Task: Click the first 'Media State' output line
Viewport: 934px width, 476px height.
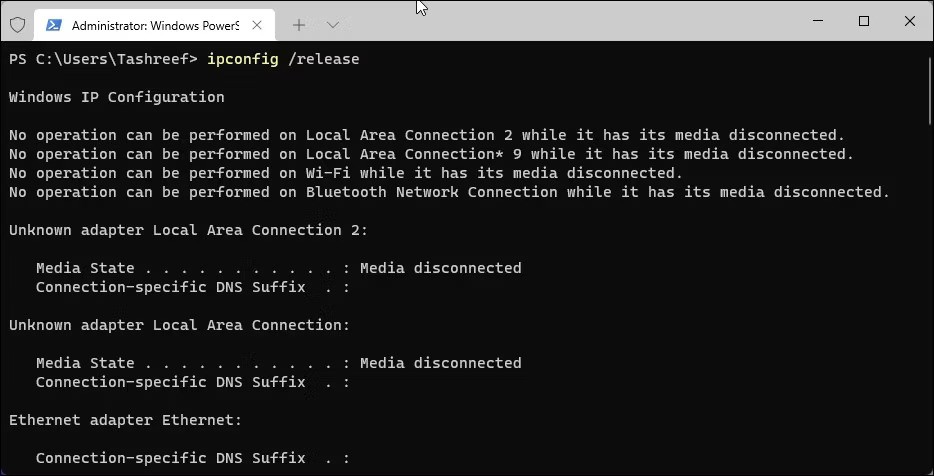Action: (x=278, y=268)
